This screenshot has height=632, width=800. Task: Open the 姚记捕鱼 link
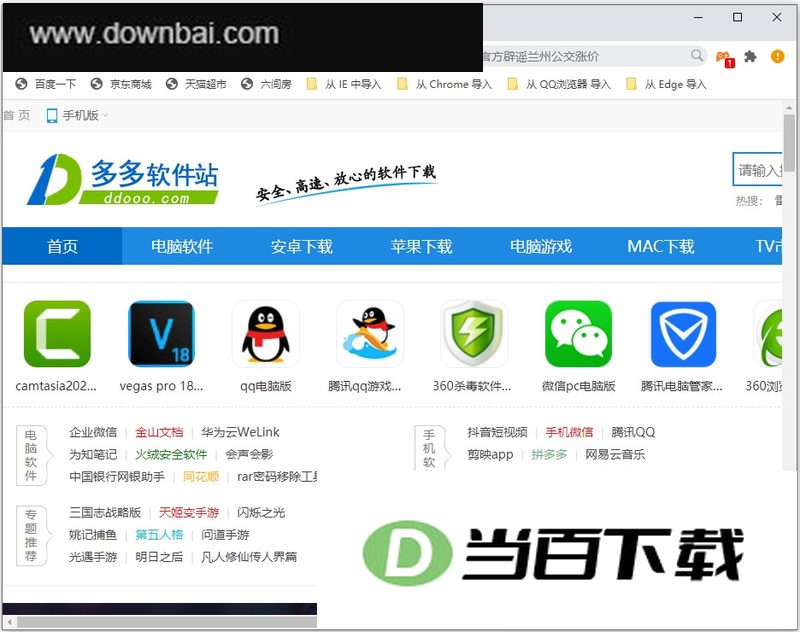pyautogui.click(x=93, y=535)
